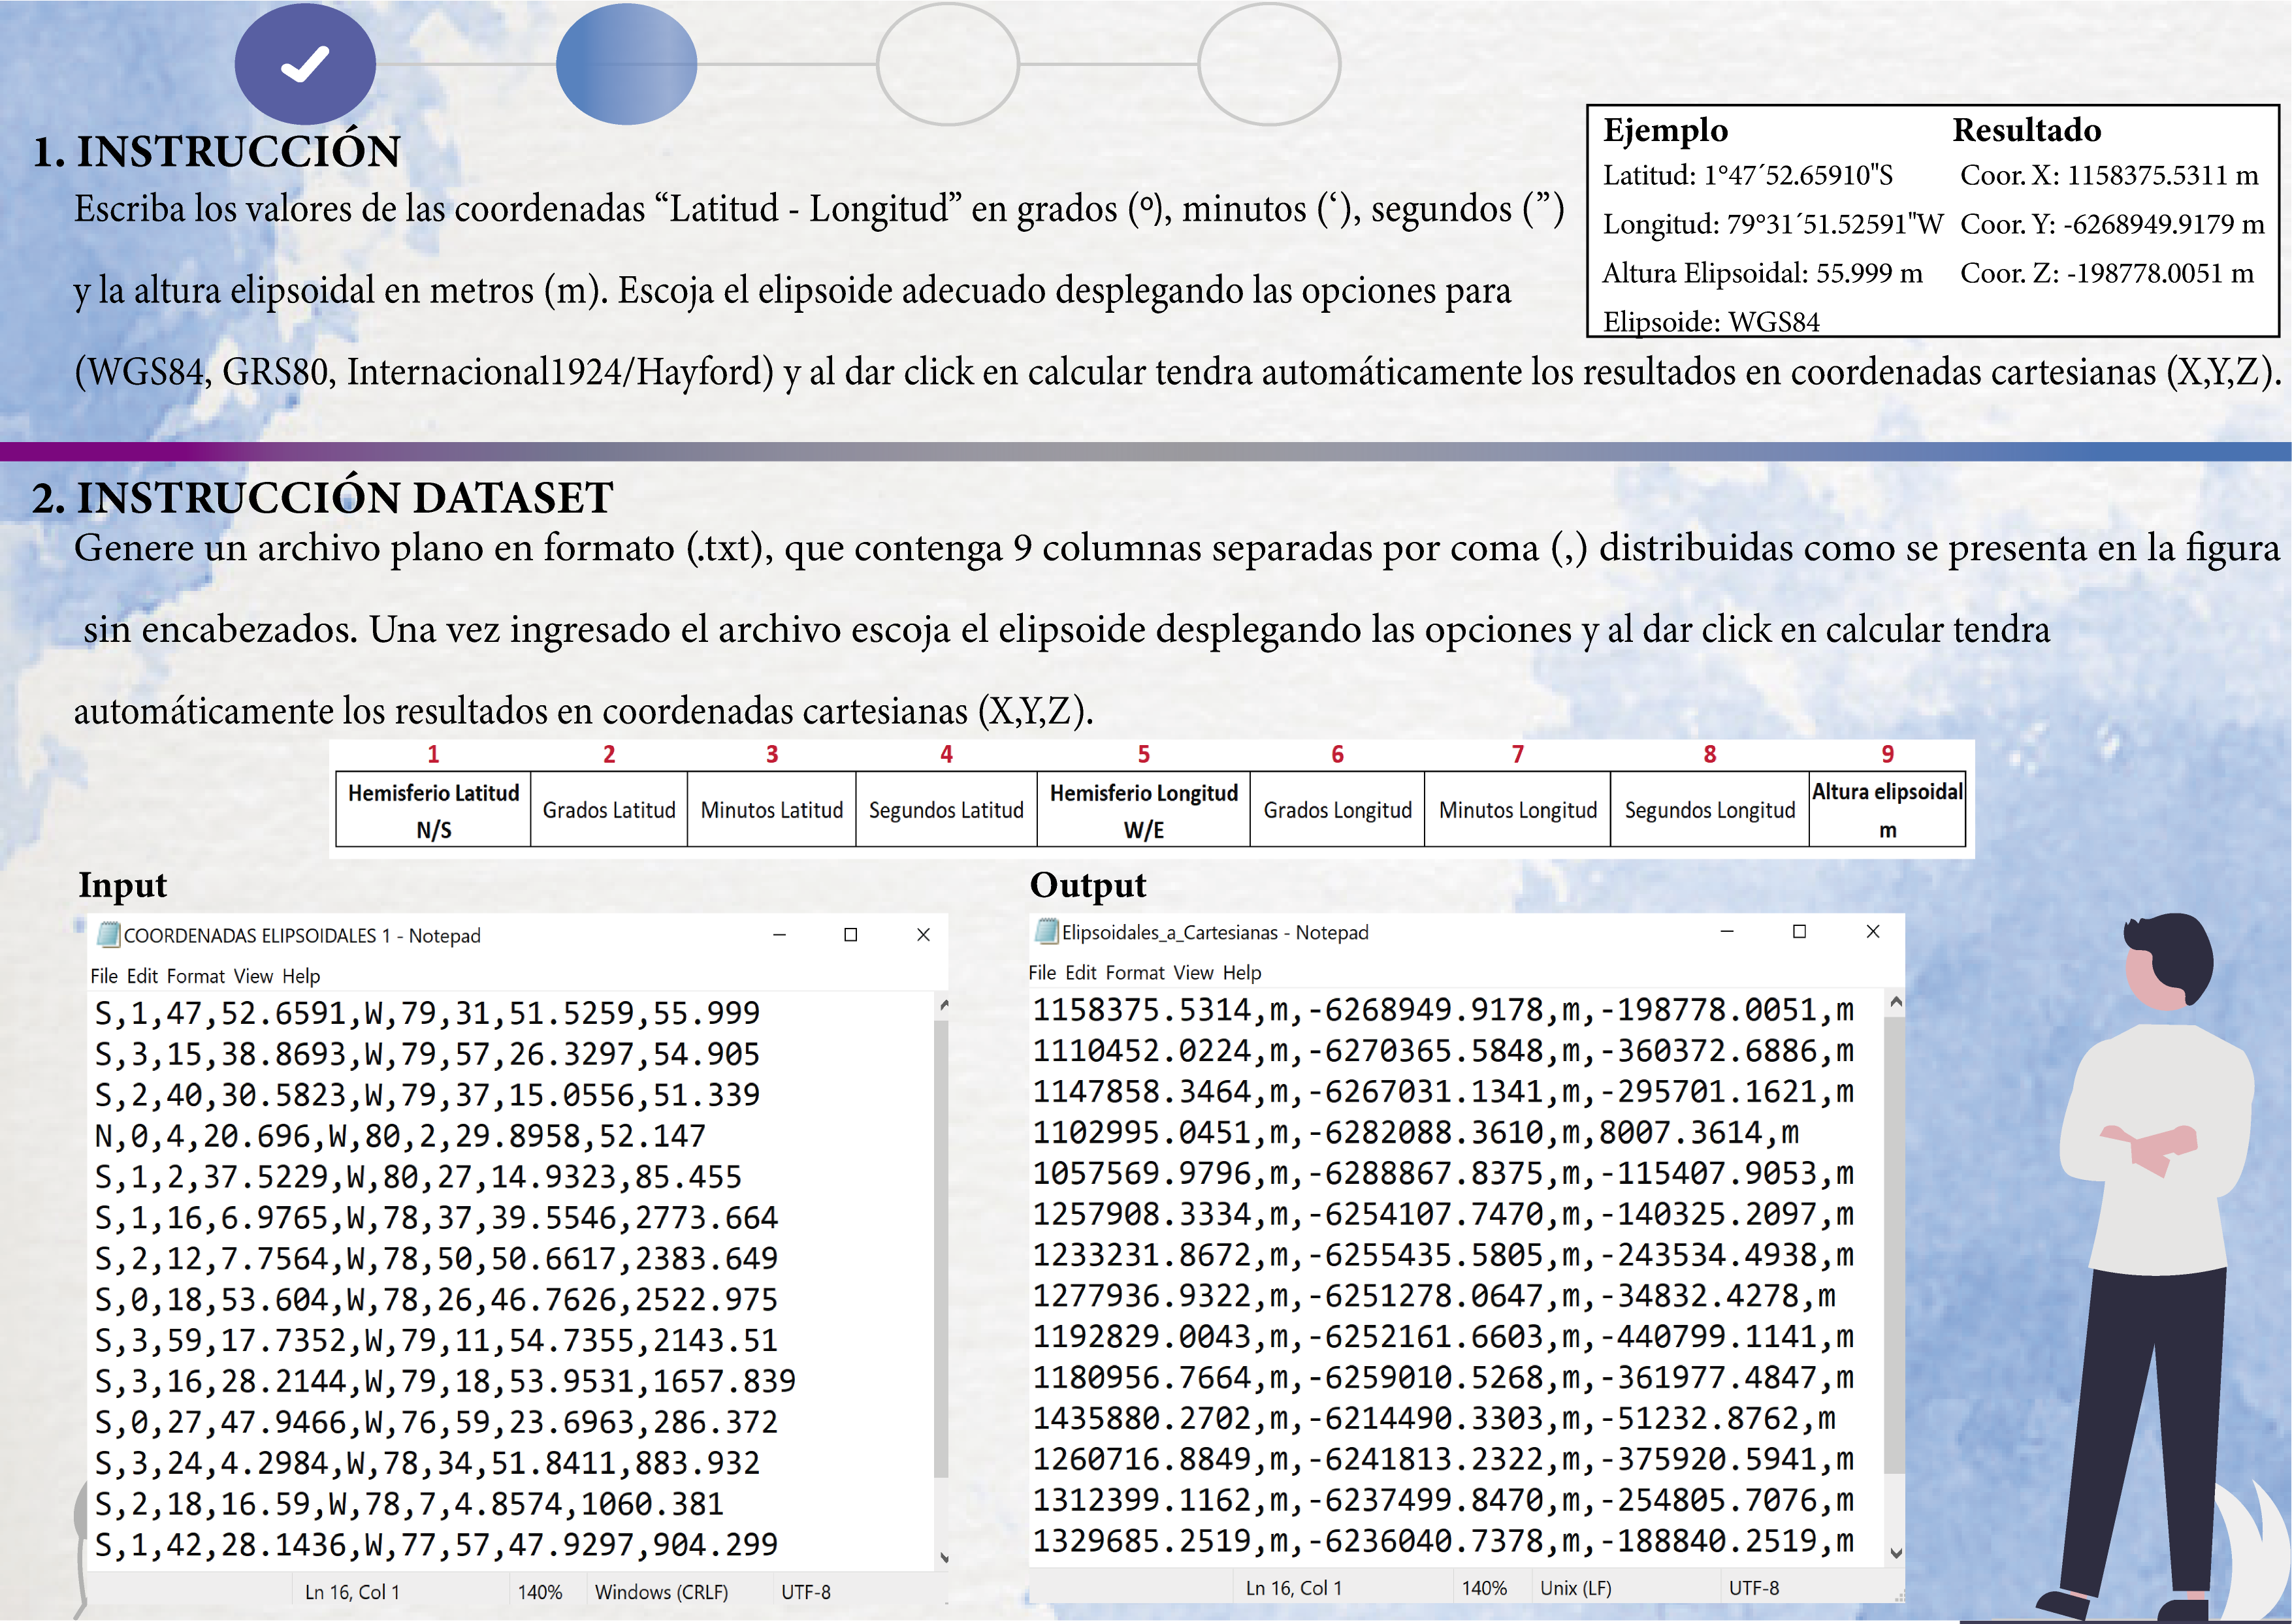Click the empty third step circle
Screen dimensions: 2292x1624
947,64
